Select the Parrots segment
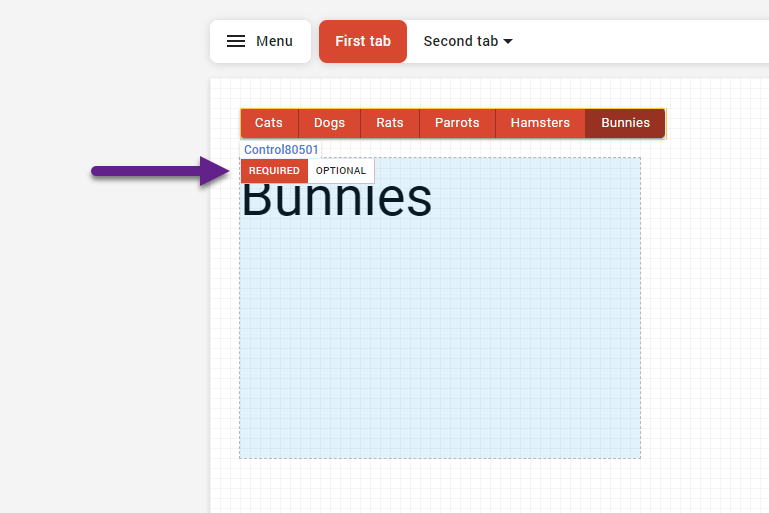769x513 pixels. click(457, 123)
